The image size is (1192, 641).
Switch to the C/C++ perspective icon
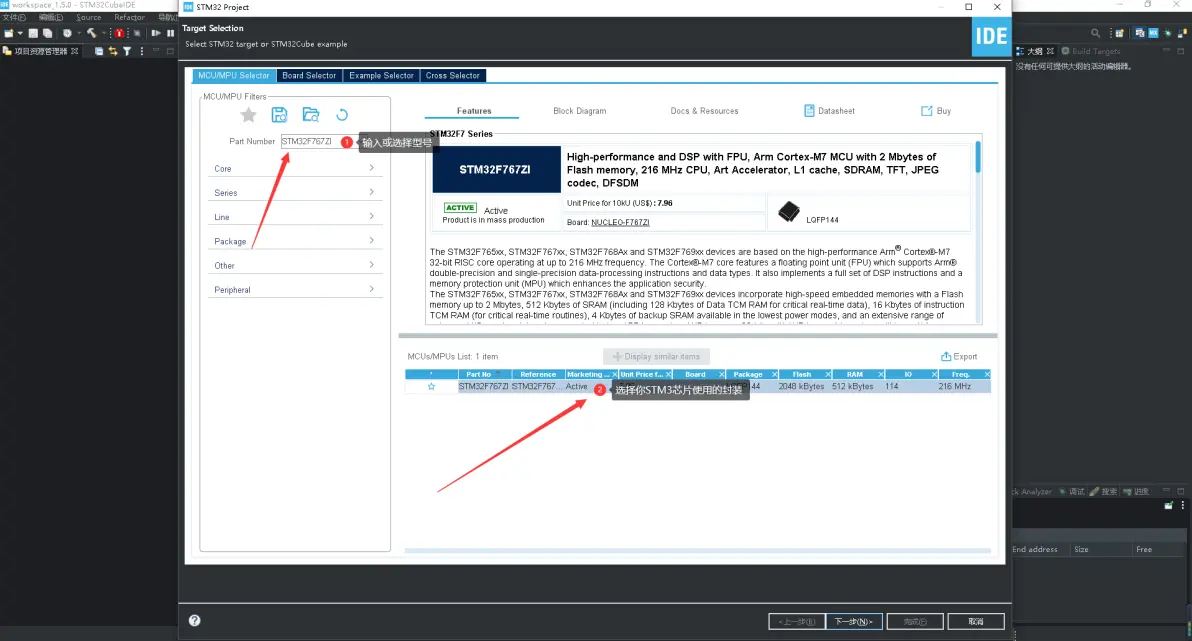(x=1139, y=33)
